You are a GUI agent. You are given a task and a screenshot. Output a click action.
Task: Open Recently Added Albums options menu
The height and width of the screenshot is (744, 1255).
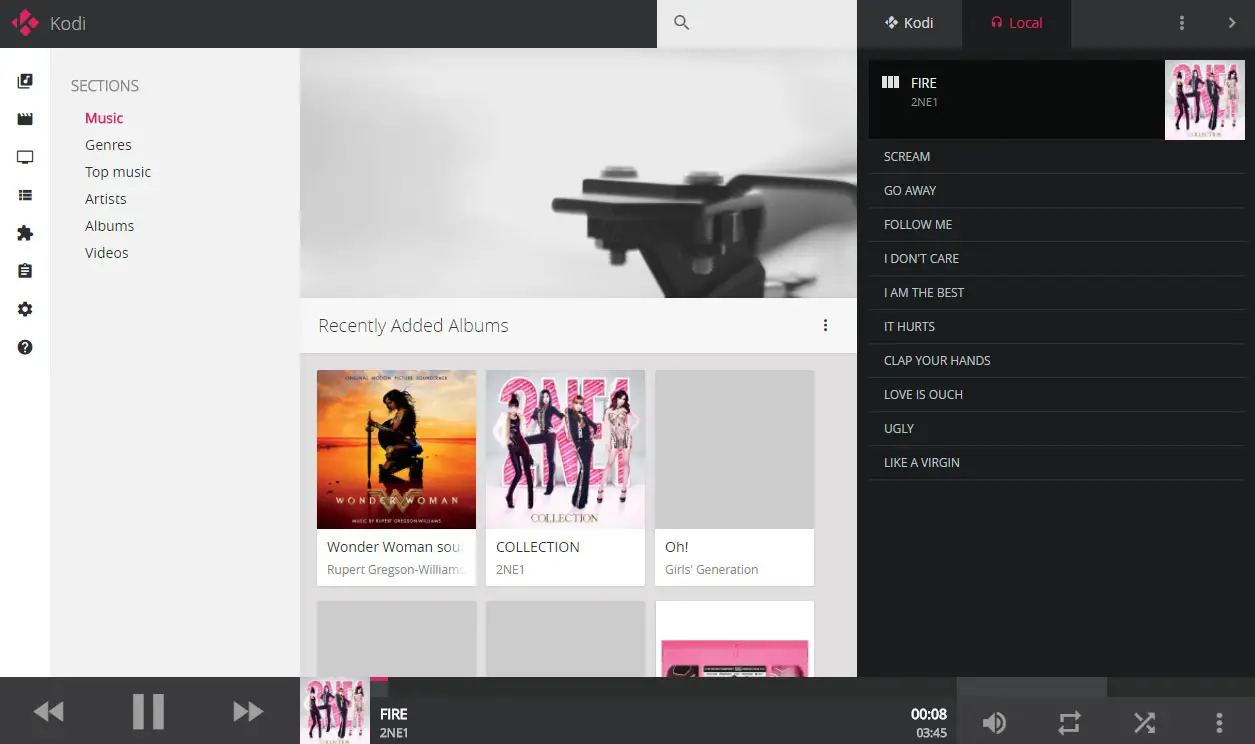coord(825,325)
